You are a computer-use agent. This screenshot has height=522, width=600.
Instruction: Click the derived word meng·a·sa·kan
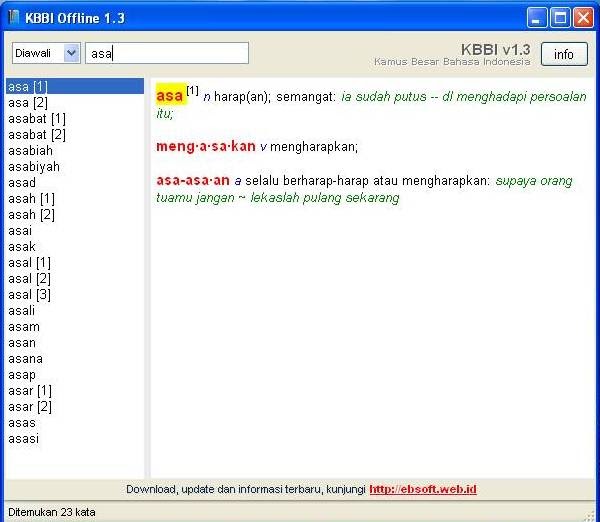[x=205, y=146]
